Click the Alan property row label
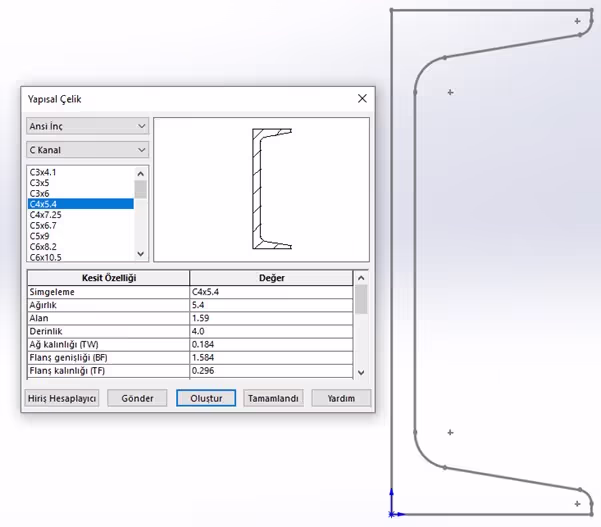This screenshot has height=527, width=601. click(x=108, y=318)
